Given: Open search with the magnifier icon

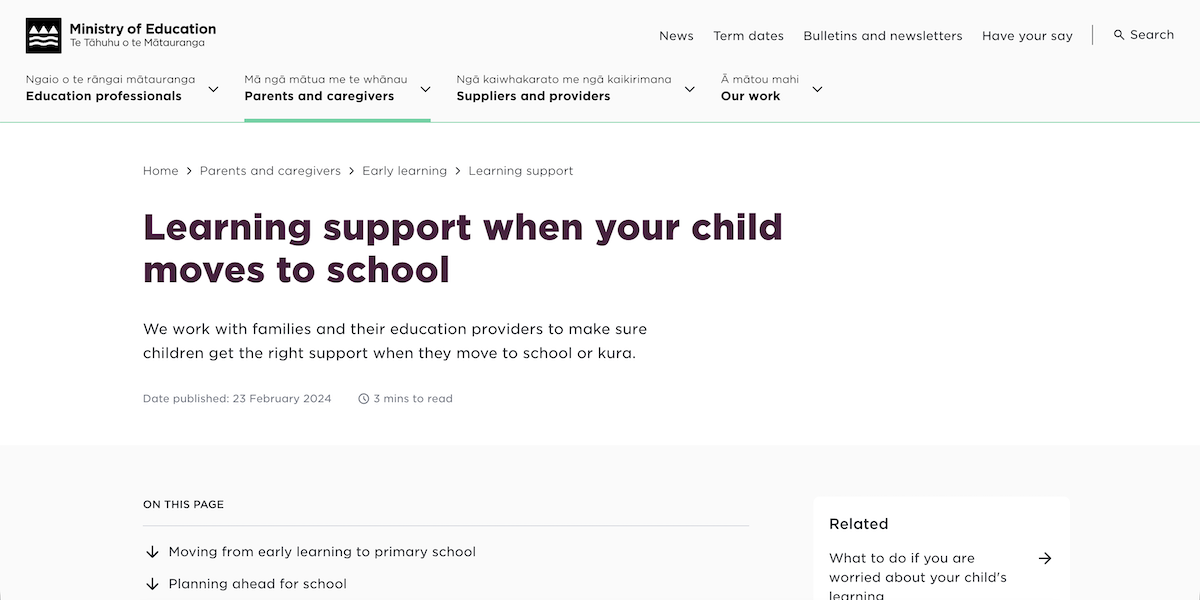Looking at the screenshot, I should 1120,34.
